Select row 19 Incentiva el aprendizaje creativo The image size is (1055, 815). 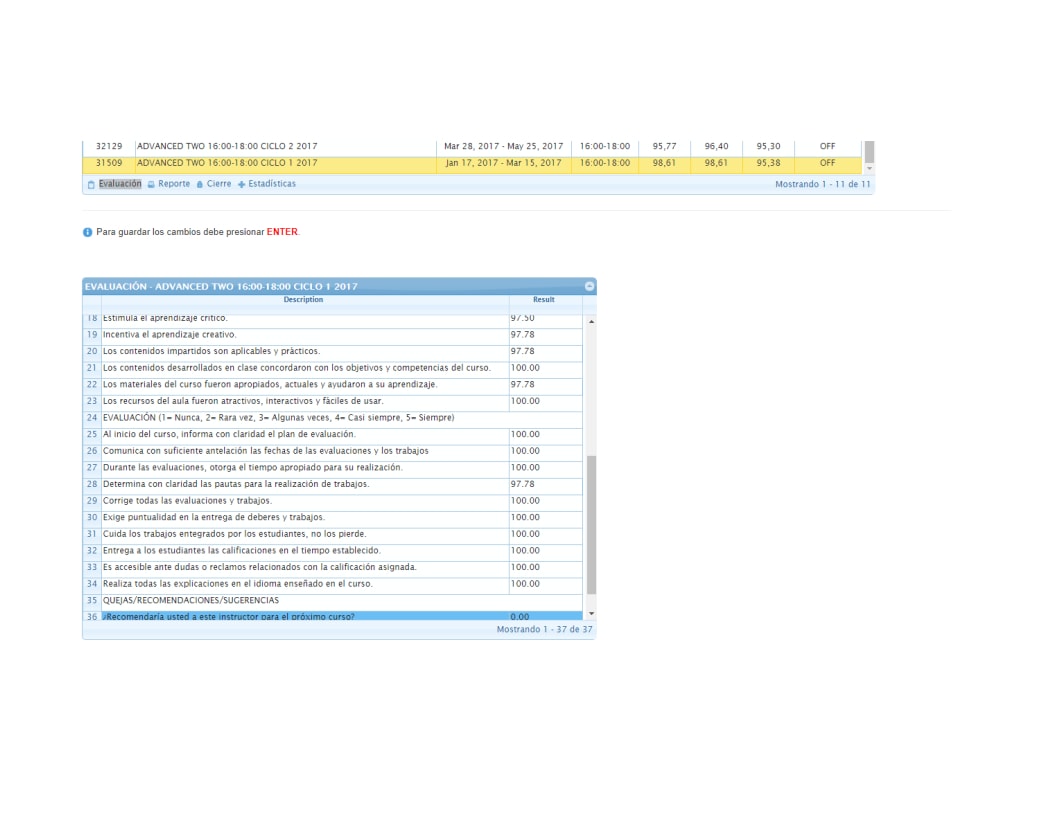[332, 334]
